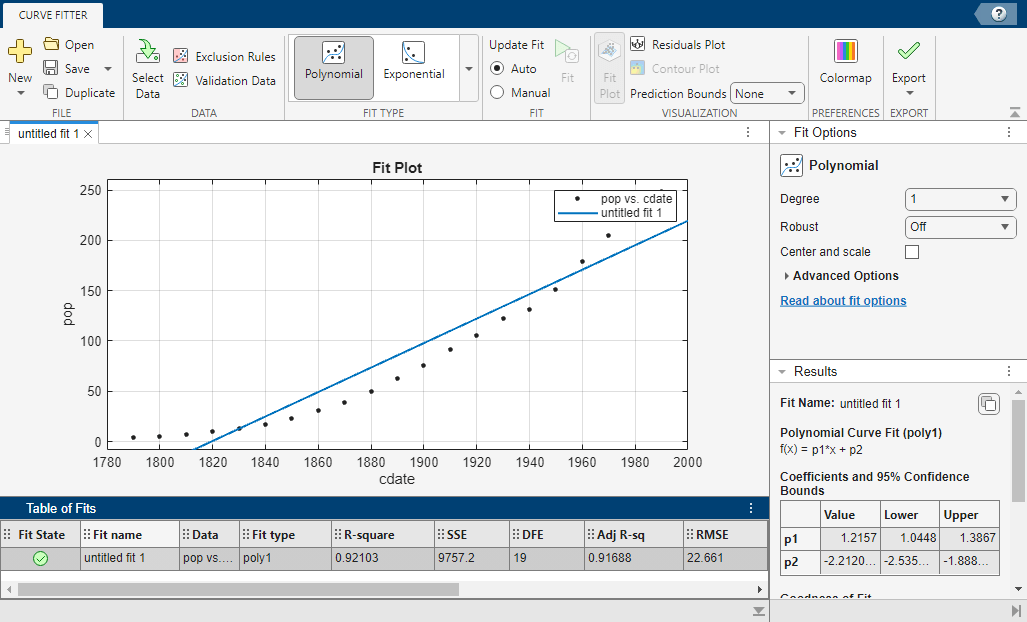
Task: Show the Residuals Plot
Action: click(x=677, y=45)
